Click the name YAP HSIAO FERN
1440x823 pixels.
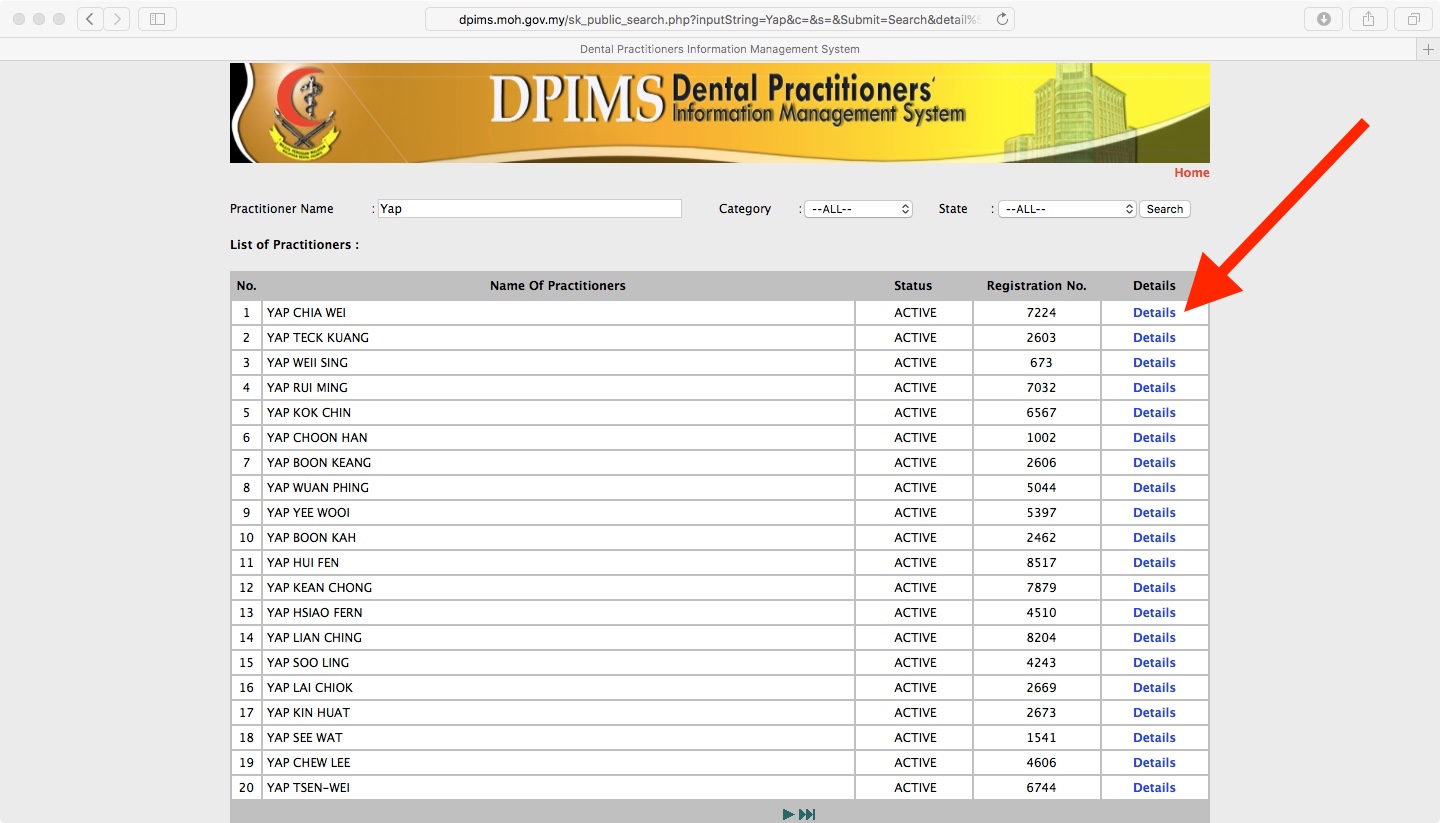coord(315,613)
